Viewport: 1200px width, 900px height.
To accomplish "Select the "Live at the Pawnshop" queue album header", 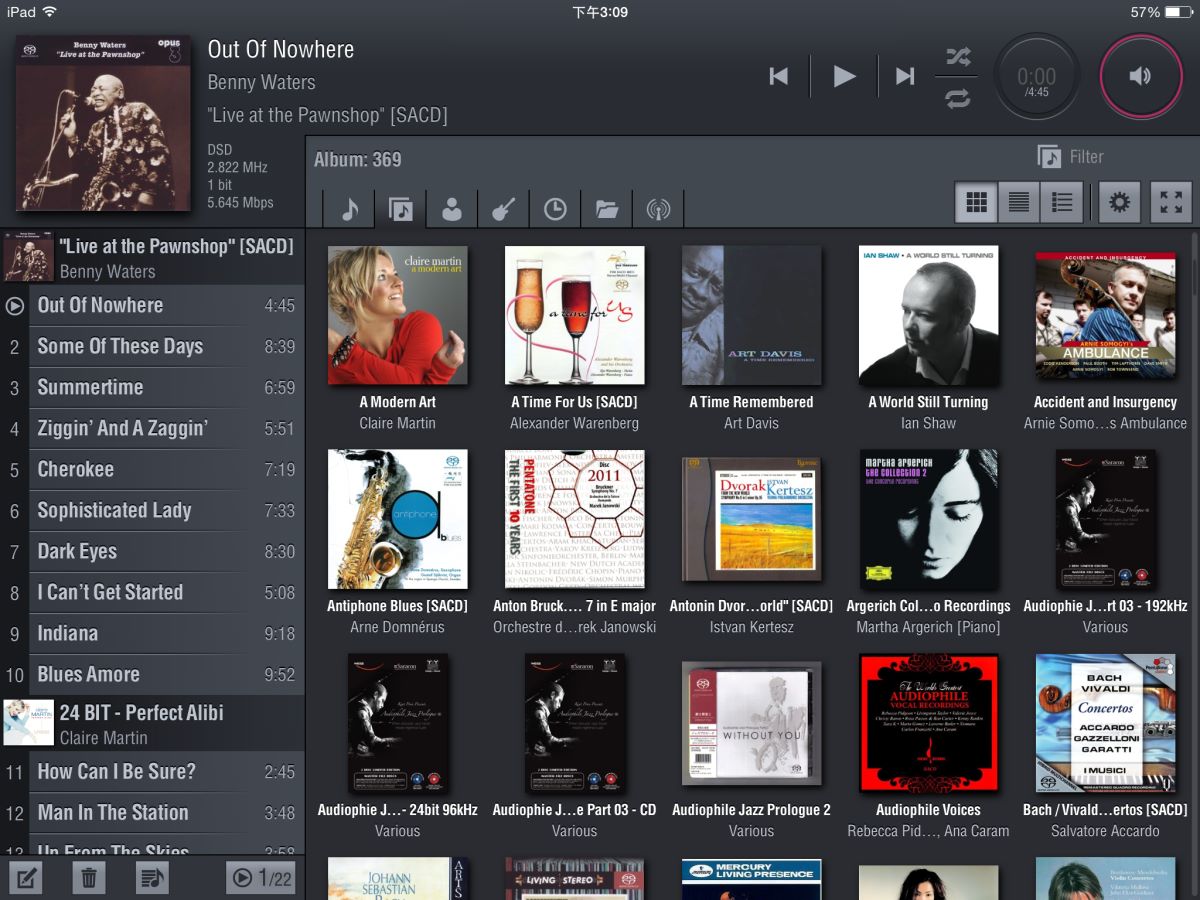I will pos(152,257).
